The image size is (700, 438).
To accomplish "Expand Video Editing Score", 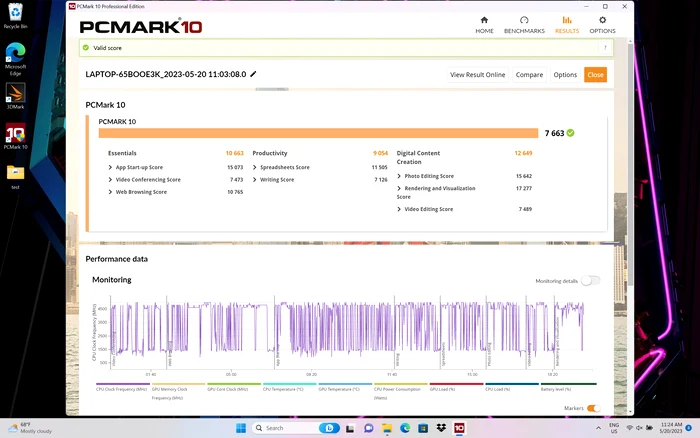I will pyautogui.click(x=399, y=209).
